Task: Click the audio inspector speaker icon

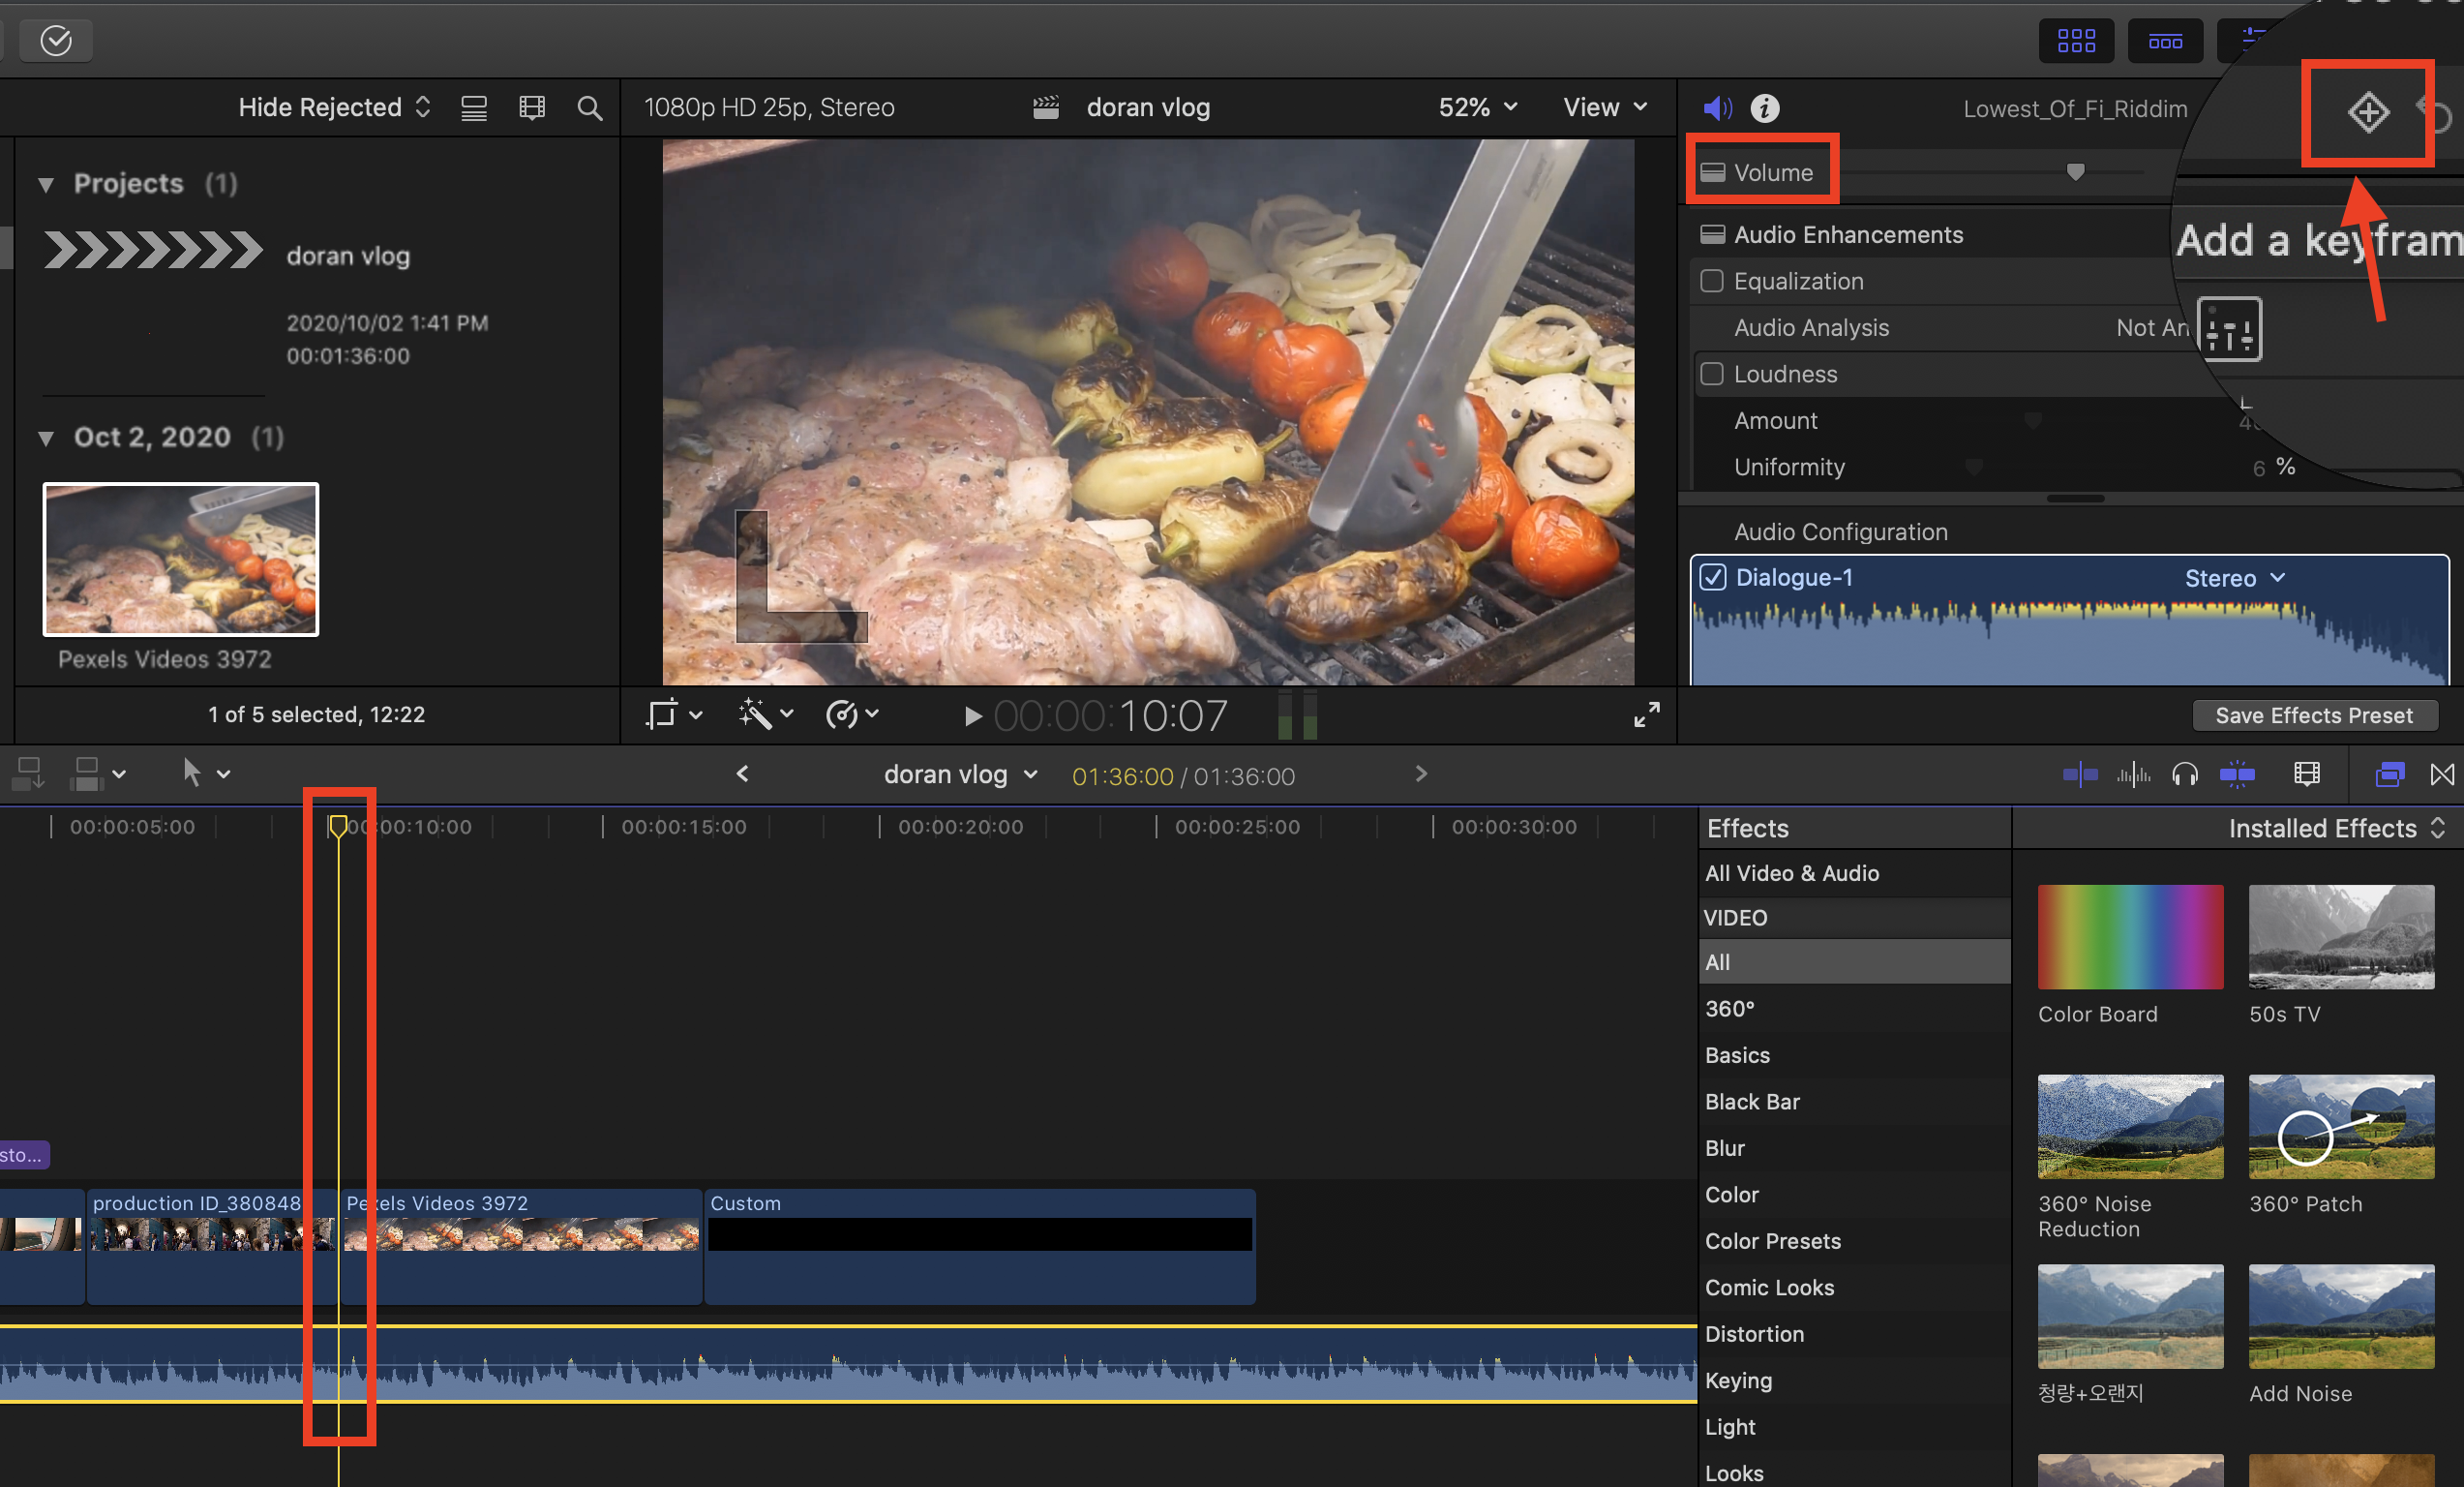Action: point(1717,108)
